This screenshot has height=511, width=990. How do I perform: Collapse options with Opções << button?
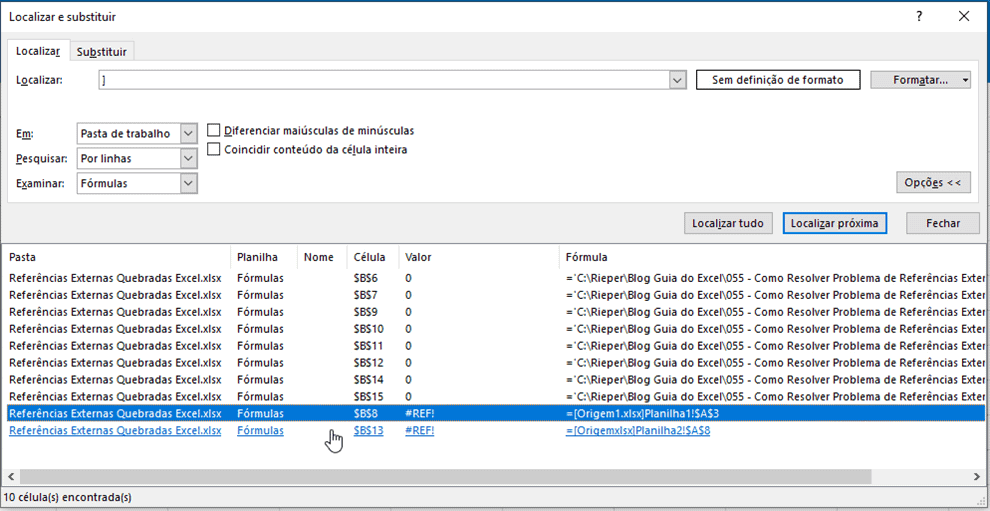pyautogui.click(x=932, y=182)
